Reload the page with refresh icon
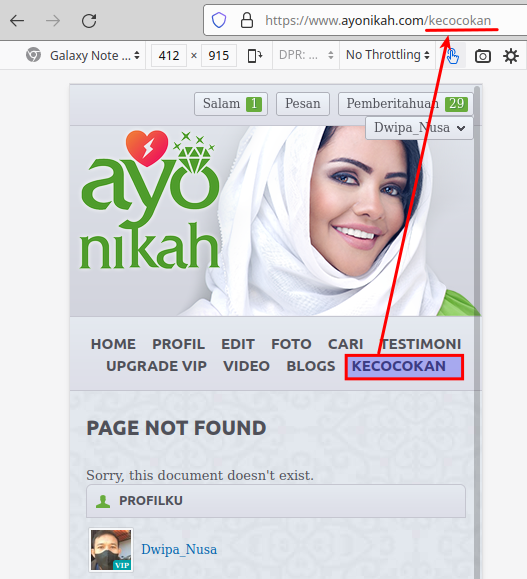Screen dimensions: 527x579 [x=89, y=21]
